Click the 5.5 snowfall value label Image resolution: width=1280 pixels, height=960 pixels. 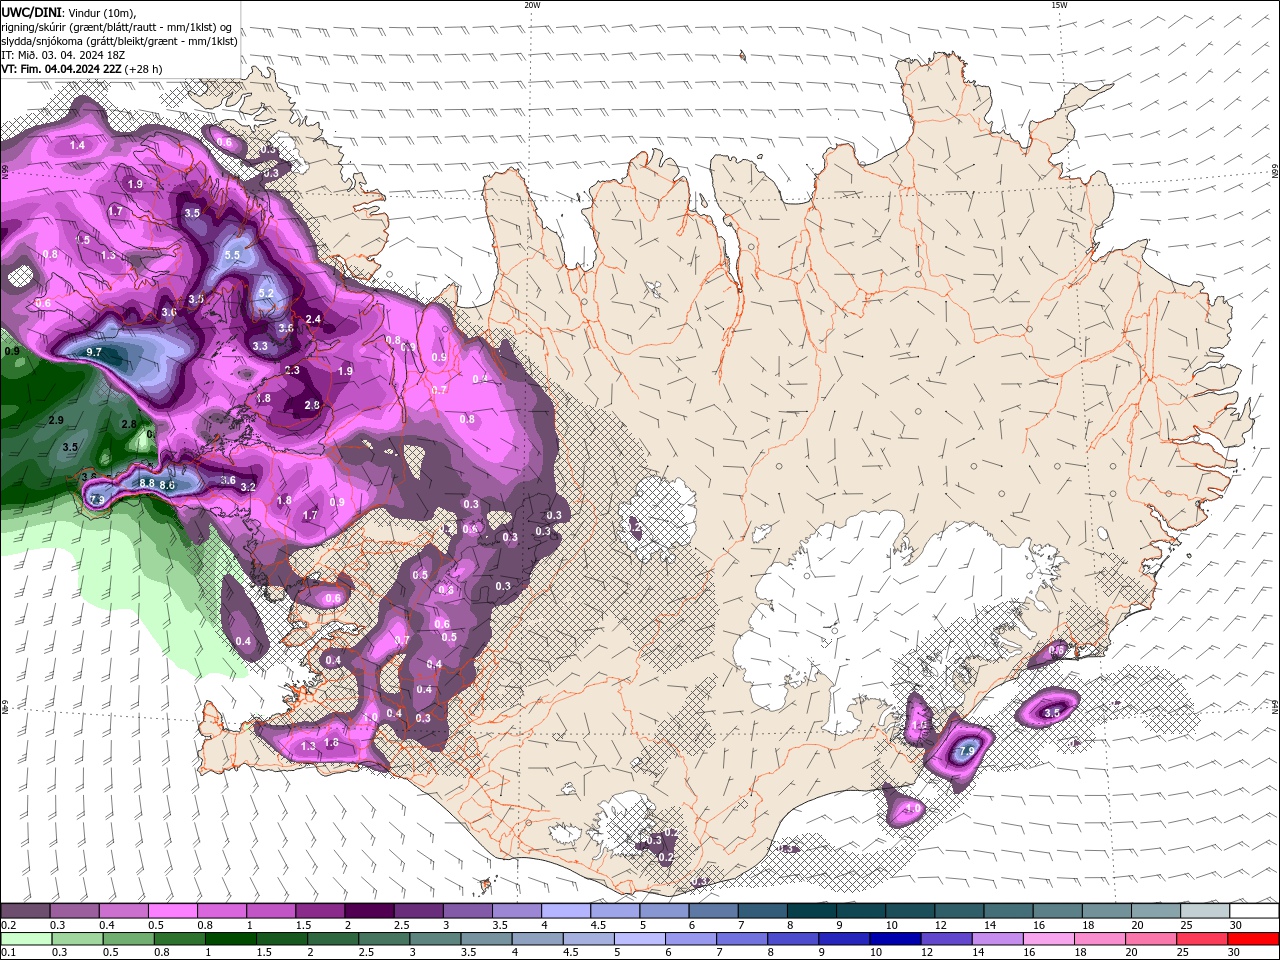233,256
